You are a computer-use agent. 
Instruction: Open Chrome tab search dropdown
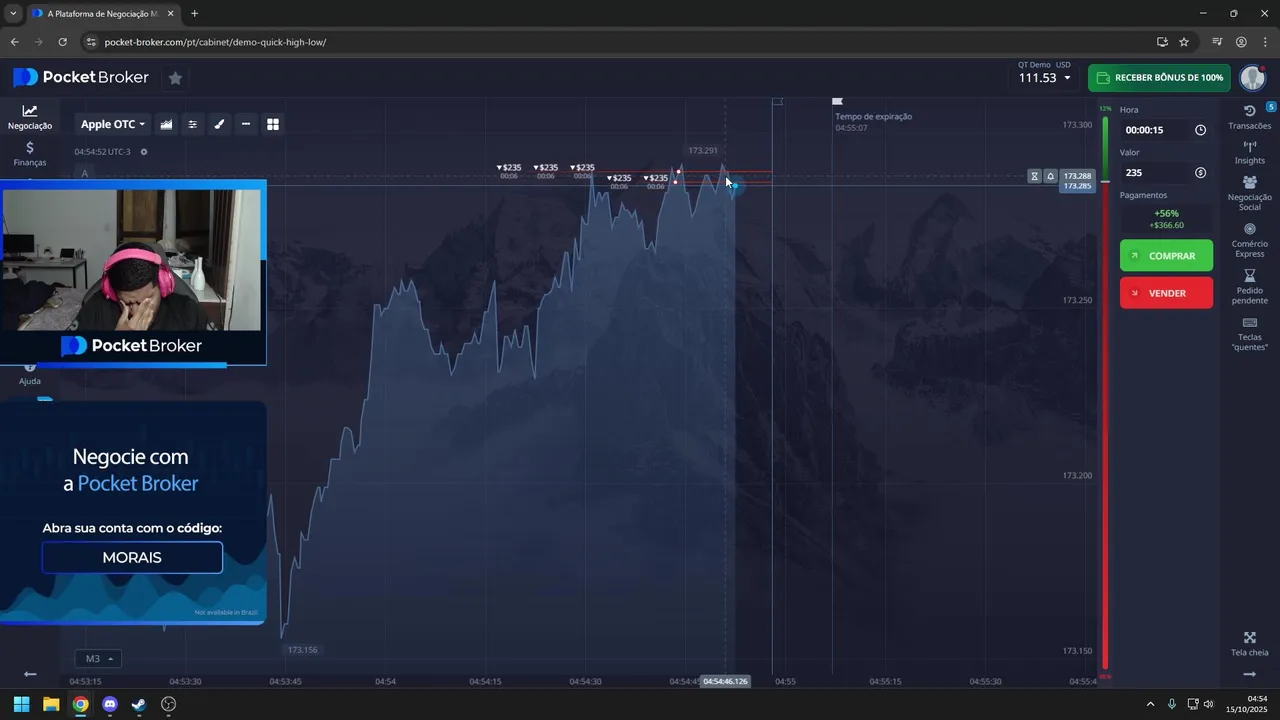click(x=12, y=14)
